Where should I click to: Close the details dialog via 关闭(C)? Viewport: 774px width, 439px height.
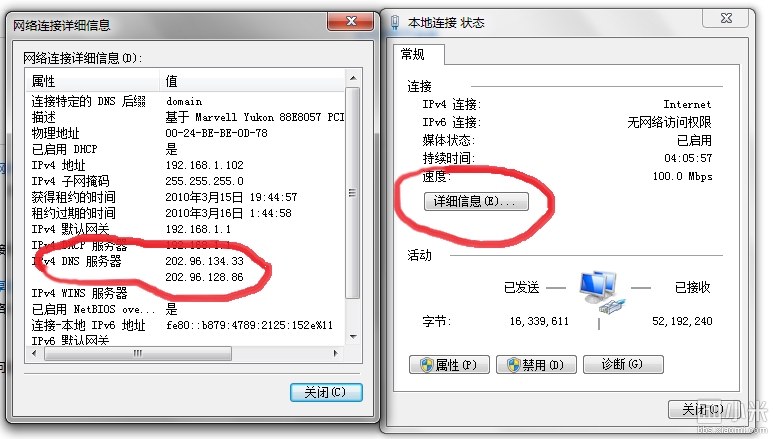coord(326,392)
